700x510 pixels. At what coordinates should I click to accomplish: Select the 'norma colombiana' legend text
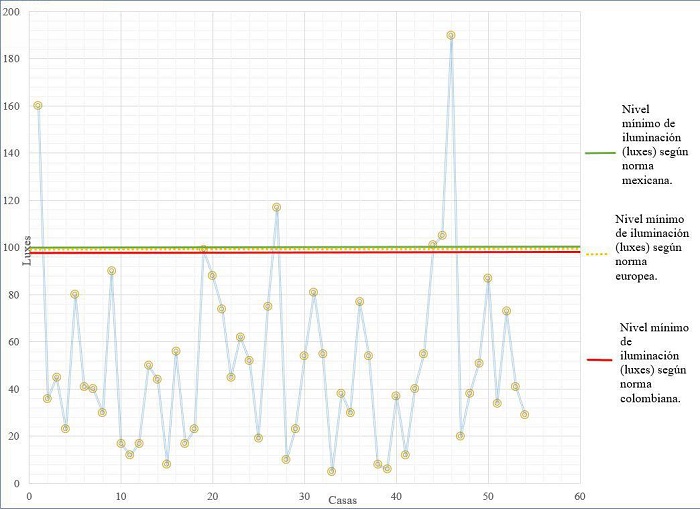[x=651, y=361]
